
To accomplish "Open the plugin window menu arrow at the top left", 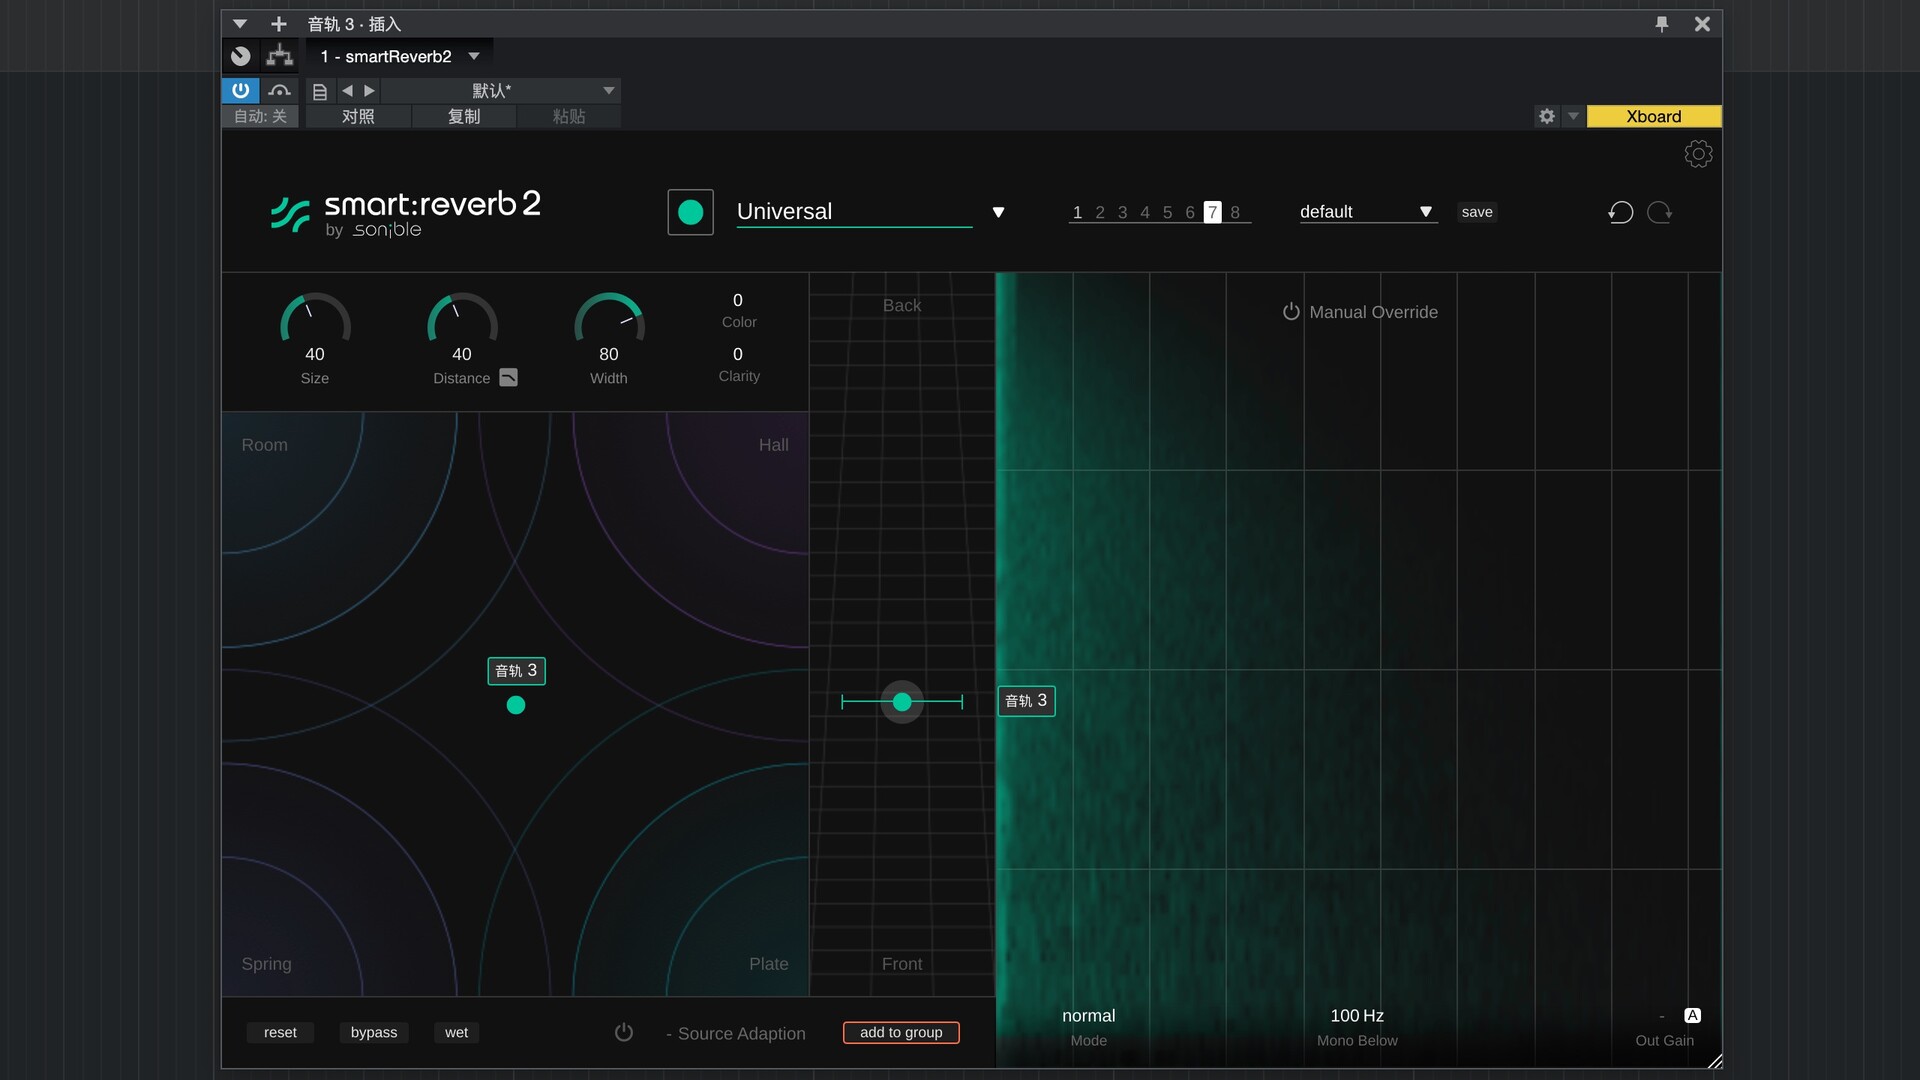I will click(x=240, y=23).
